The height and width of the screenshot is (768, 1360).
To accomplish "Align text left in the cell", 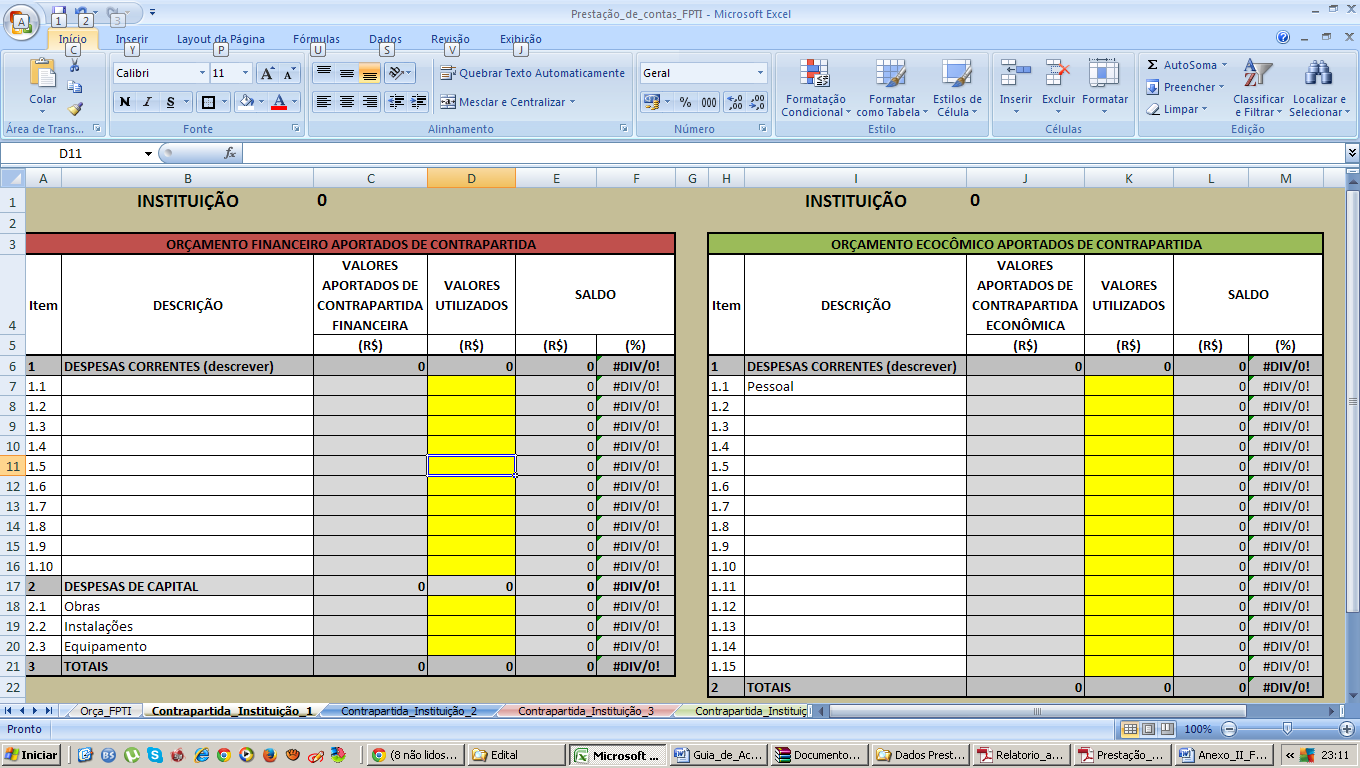I will point(324,102).
